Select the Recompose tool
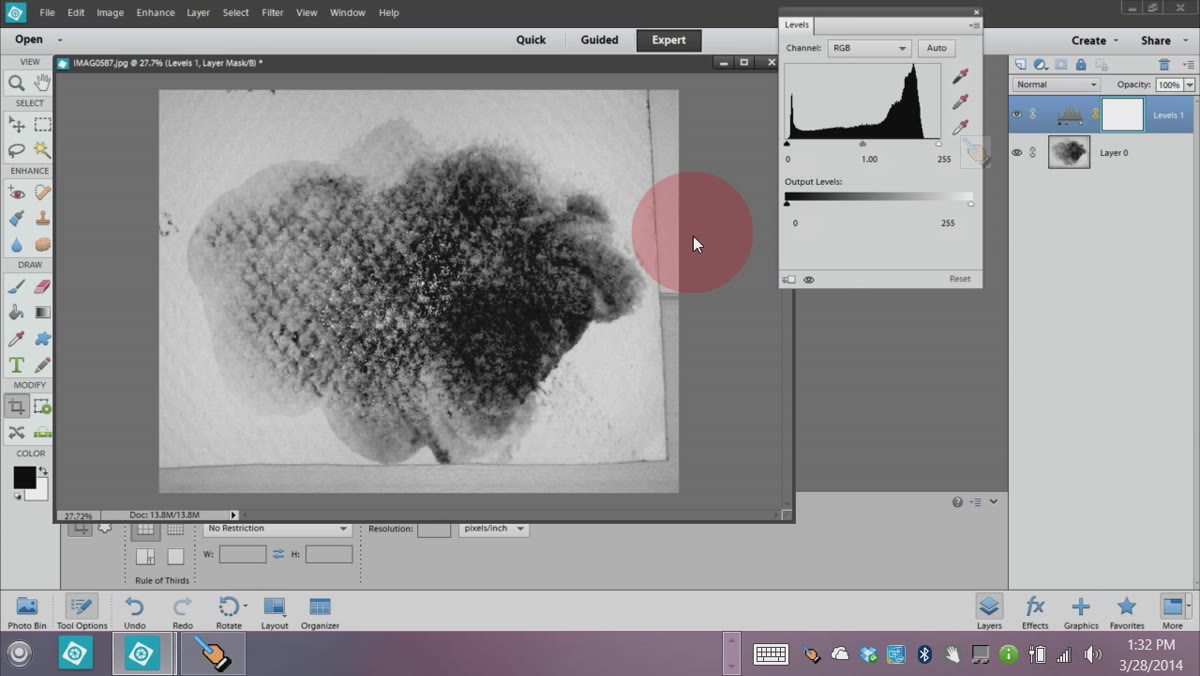The height and width of the screenshot is (676, 1200). (x=42, y=406)
